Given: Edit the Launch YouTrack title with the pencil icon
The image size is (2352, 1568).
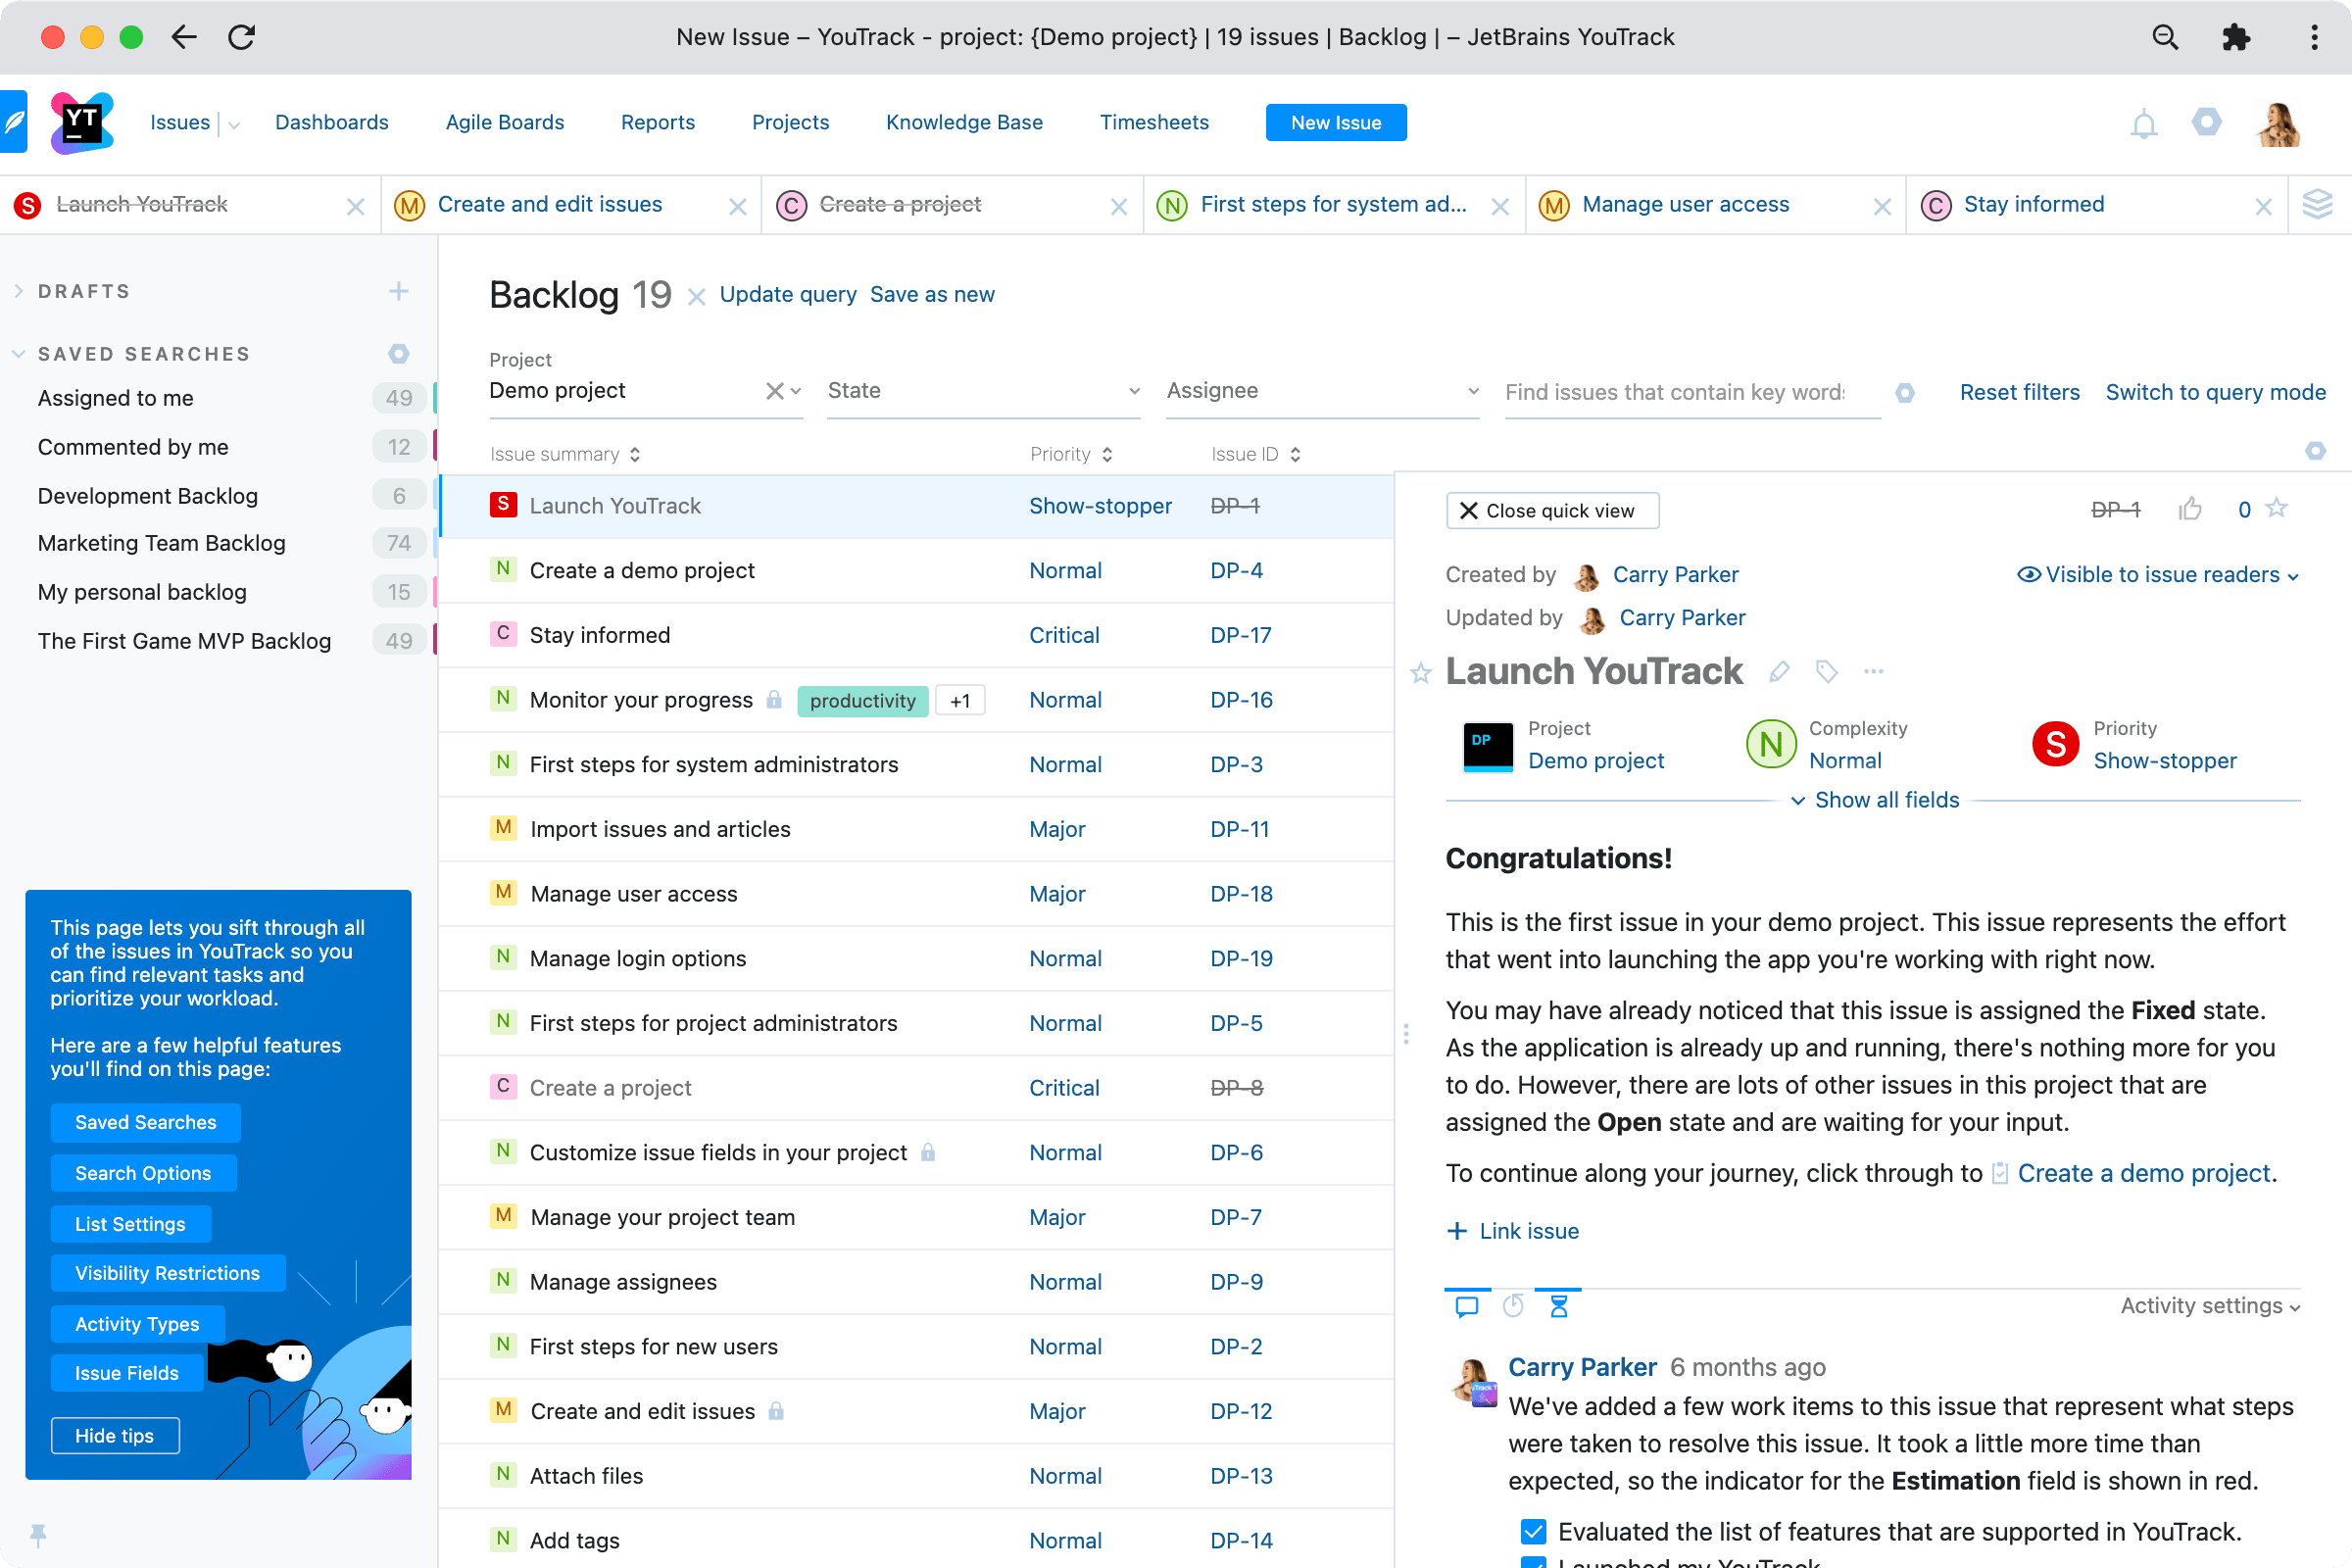Looking at the screenshot, I should (x=1779, y=672).
